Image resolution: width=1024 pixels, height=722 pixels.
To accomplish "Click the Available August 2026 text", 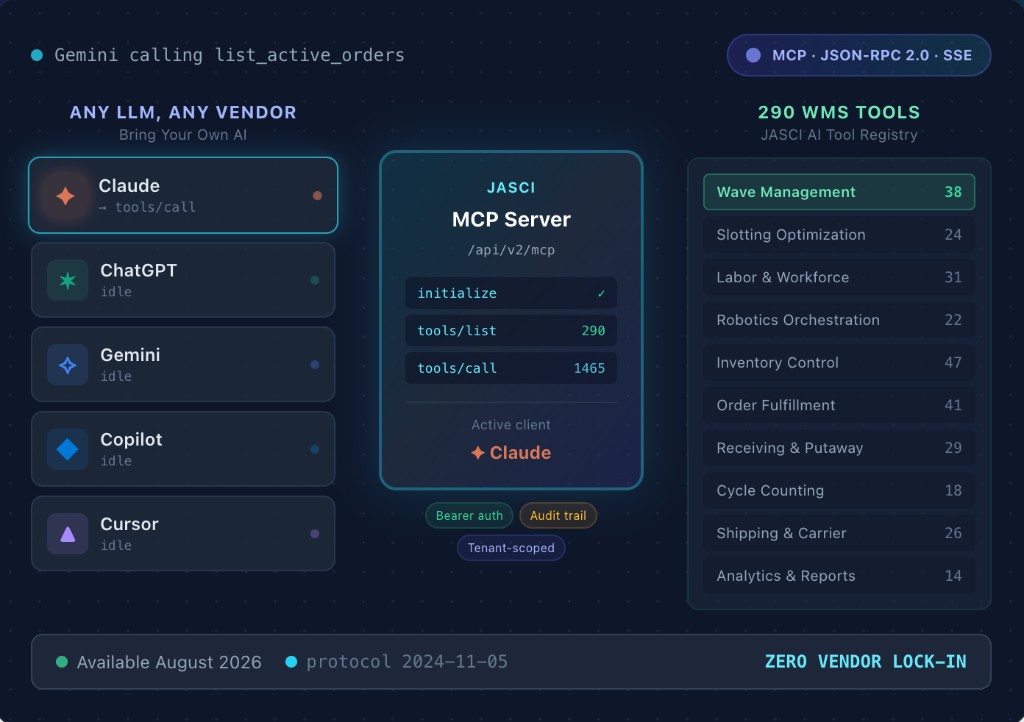I will pyautogui.click(x=169, y=663).
